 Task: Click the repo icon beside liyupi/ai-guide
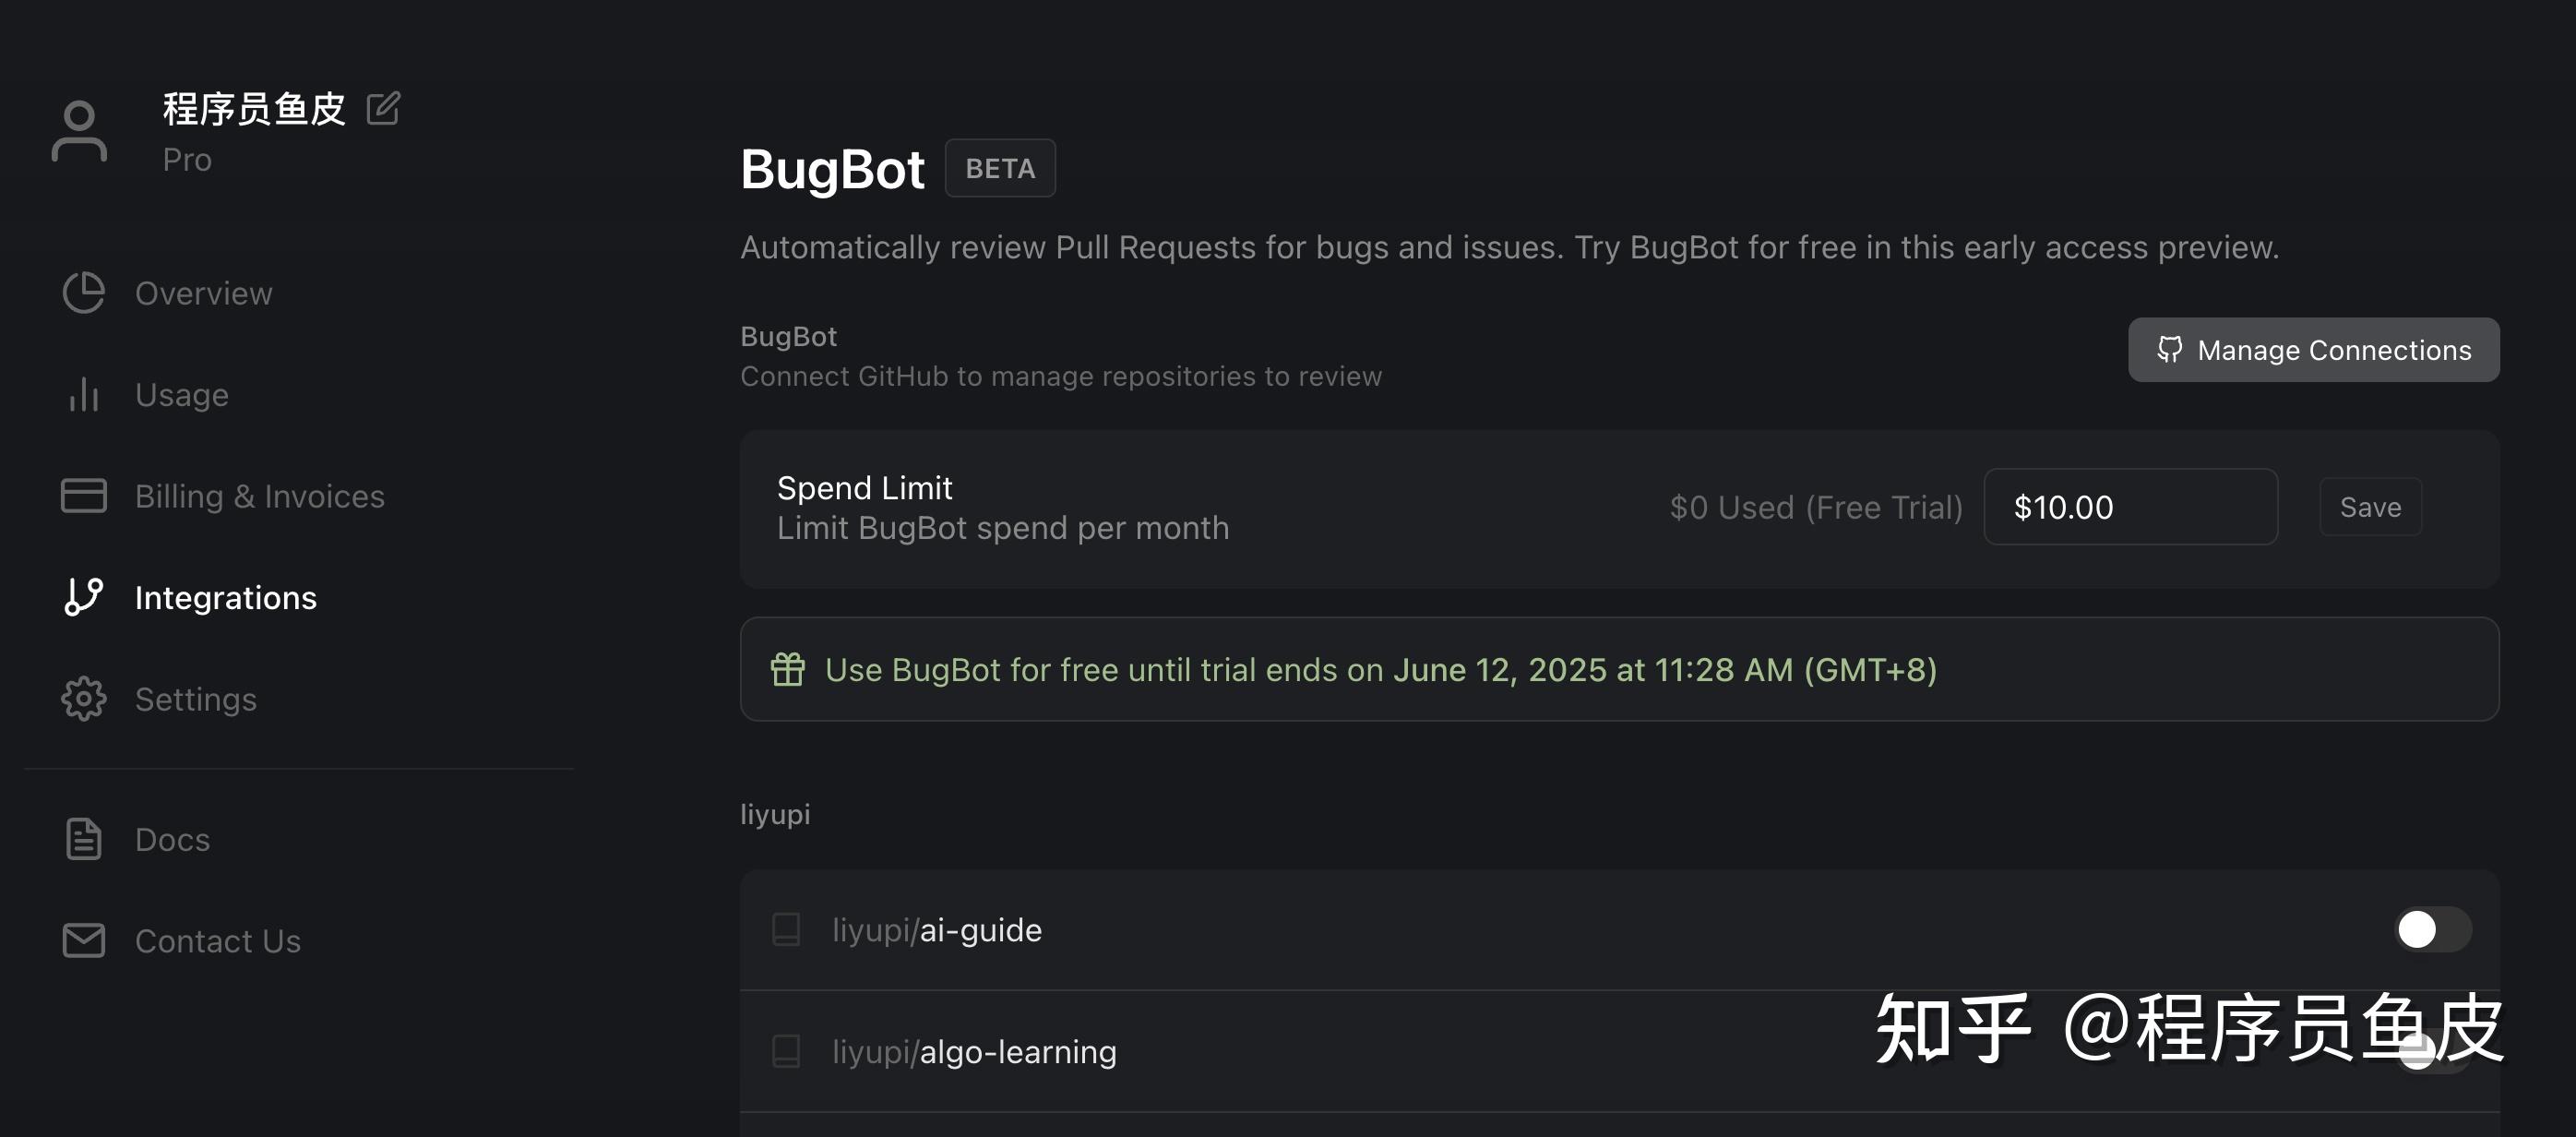(786, 930)
